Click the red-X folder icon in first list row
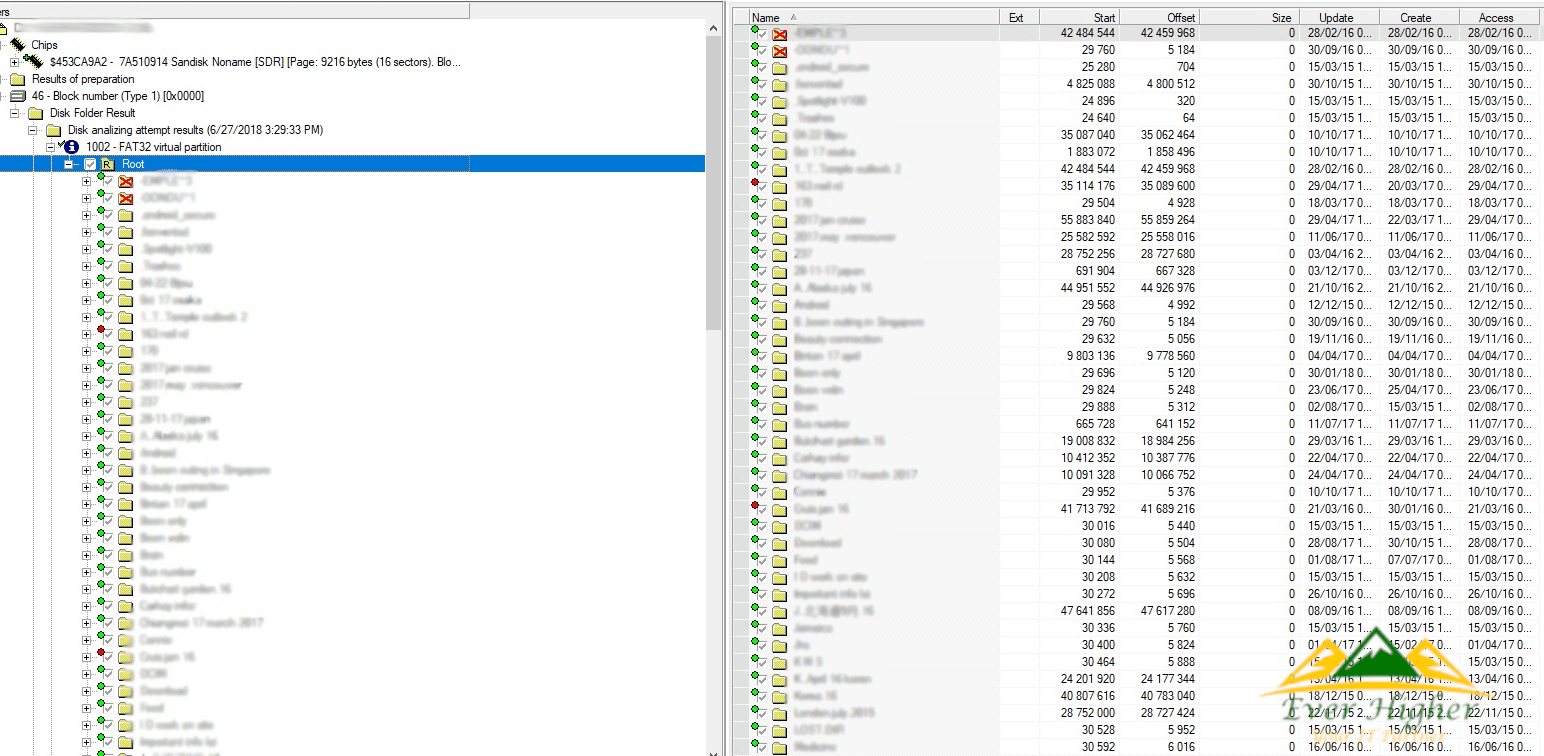 pyautogui.click(x=780, y=34)
